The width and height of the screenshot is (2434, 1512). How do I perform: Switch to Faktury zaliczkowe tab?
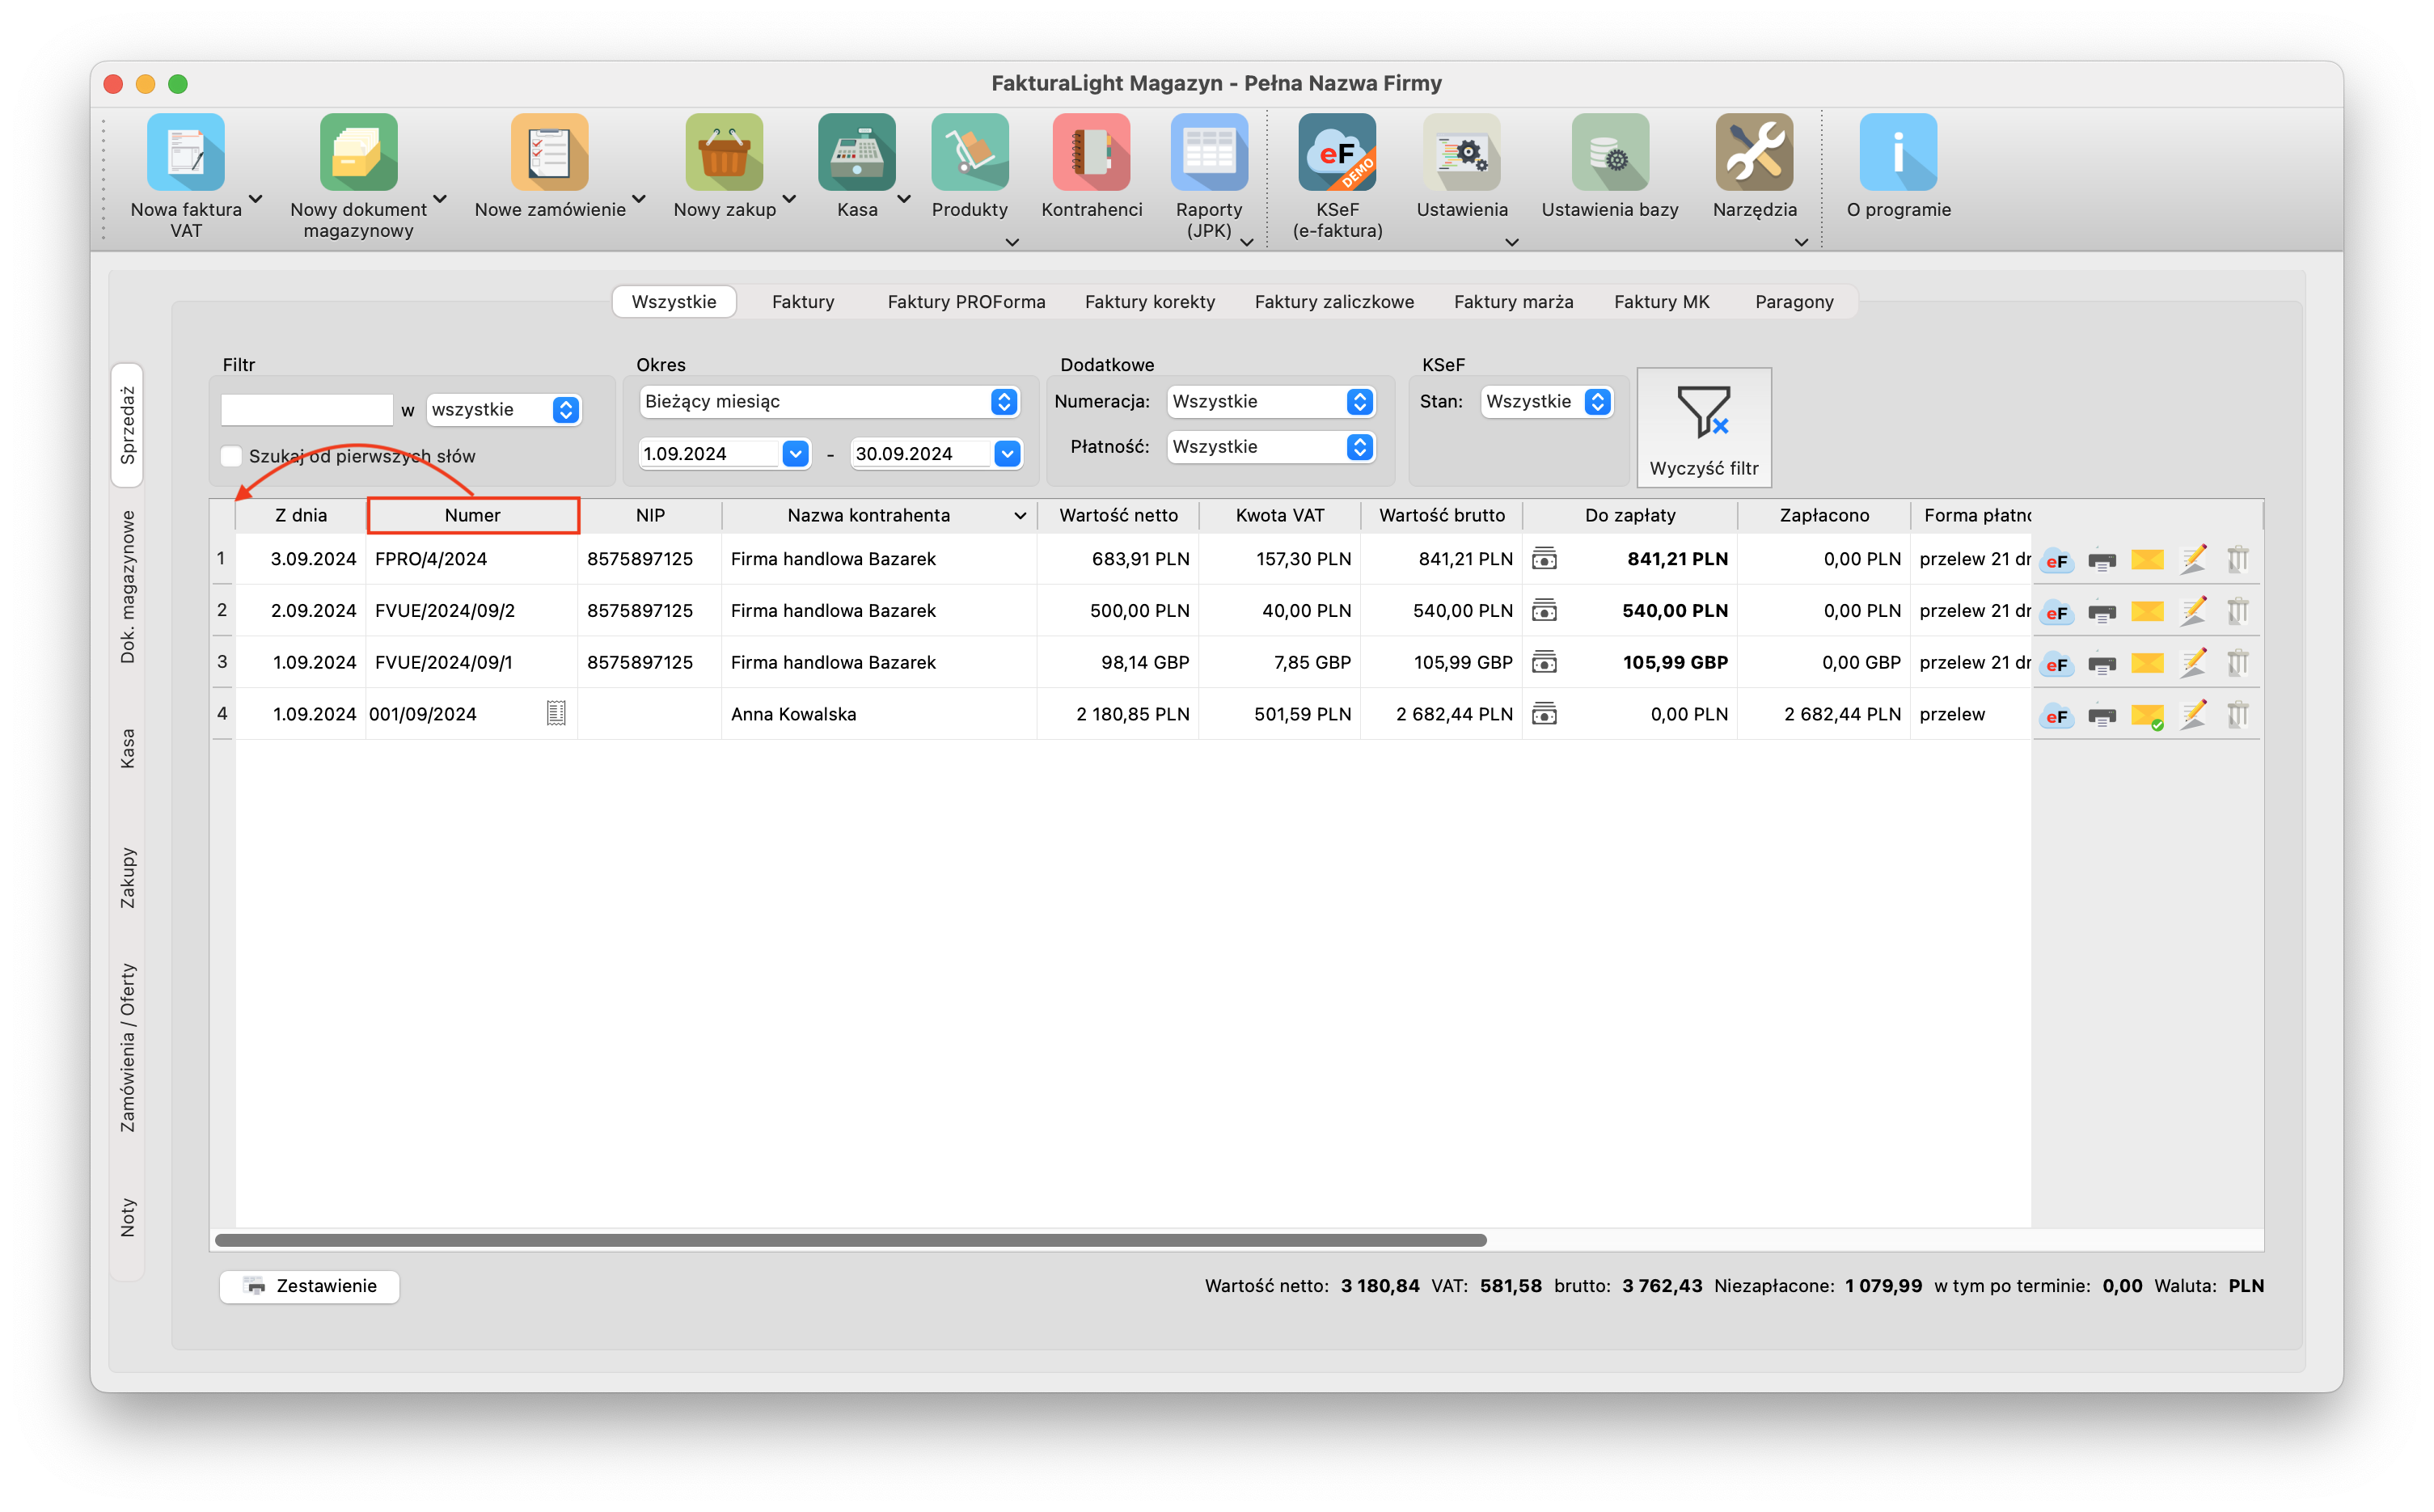pyautogui.click(x=1334, y=301)
